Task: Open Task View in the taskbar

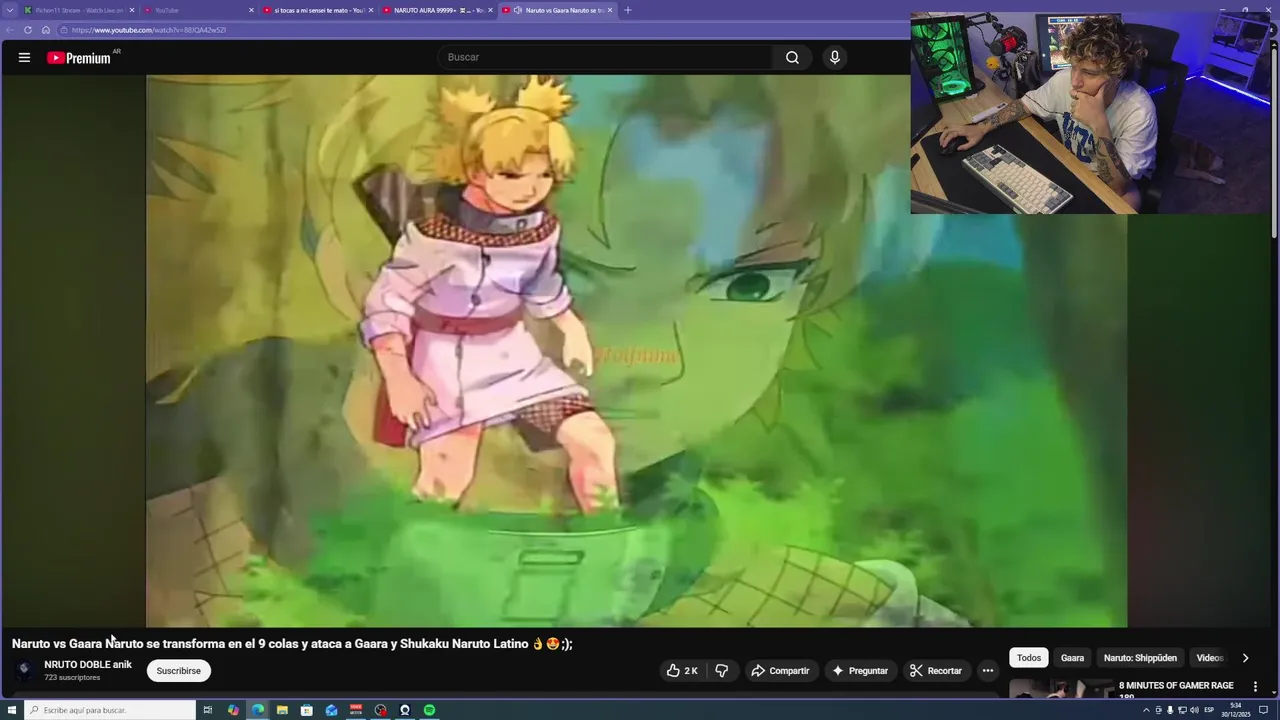Action: pyautogui.click(x=208, y=710)
